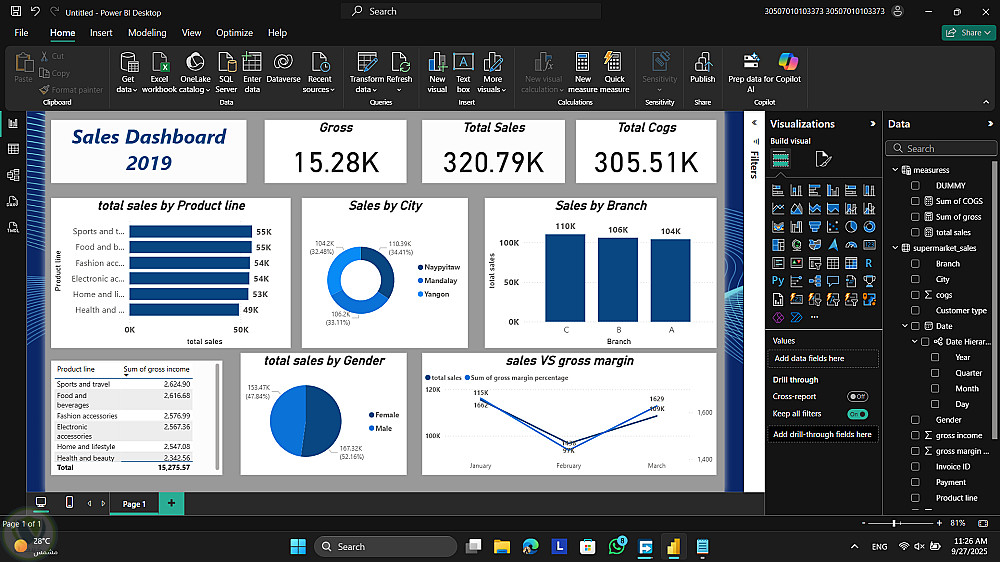Open the File menu

[x=21, y=33]
